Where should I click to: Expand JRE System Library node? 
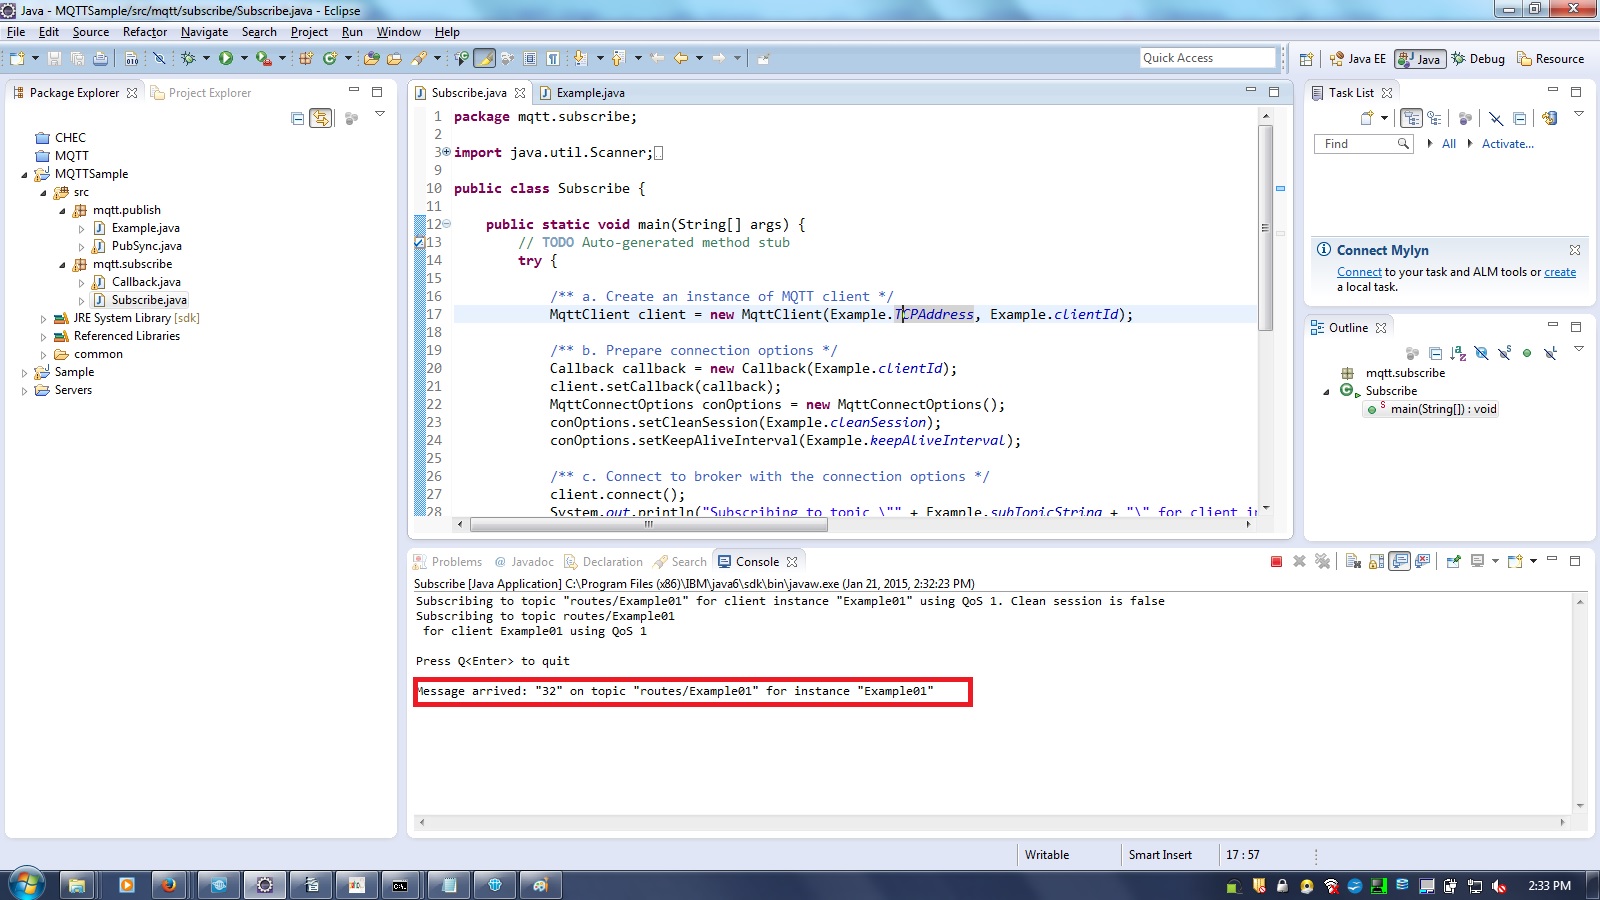pos(43,319)
